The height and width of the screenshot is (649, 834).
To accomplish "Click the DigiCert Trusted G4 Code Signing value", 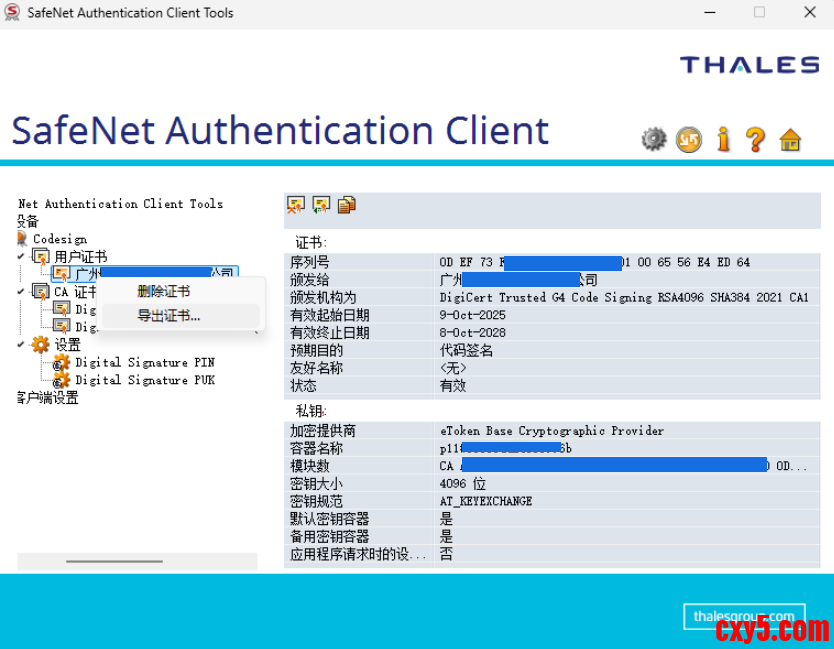I will click(x=624, y=297).
